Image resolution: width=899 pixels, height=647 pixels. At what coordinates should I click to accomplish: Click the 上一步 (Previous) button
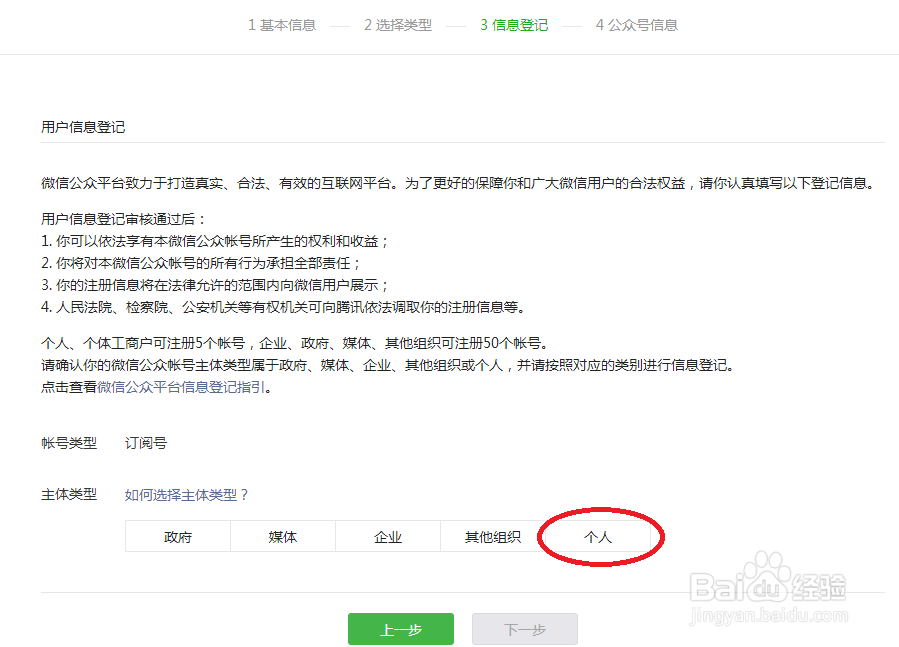tap(400, 629)
